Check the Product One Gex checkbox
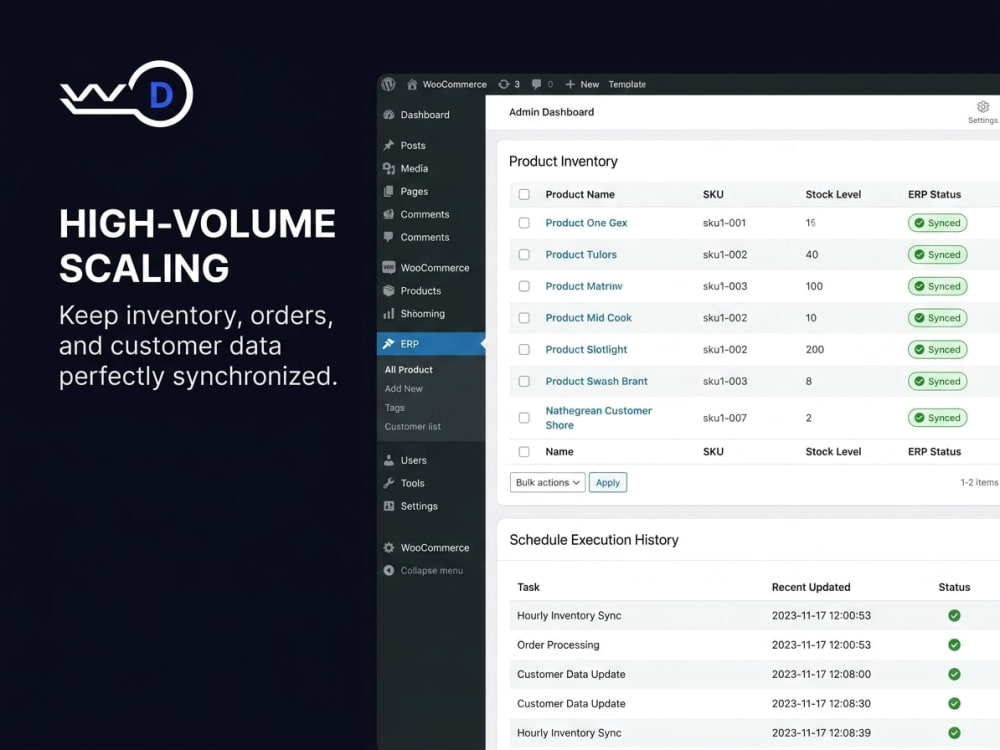 pyautogui.click(x=524, y=223)
